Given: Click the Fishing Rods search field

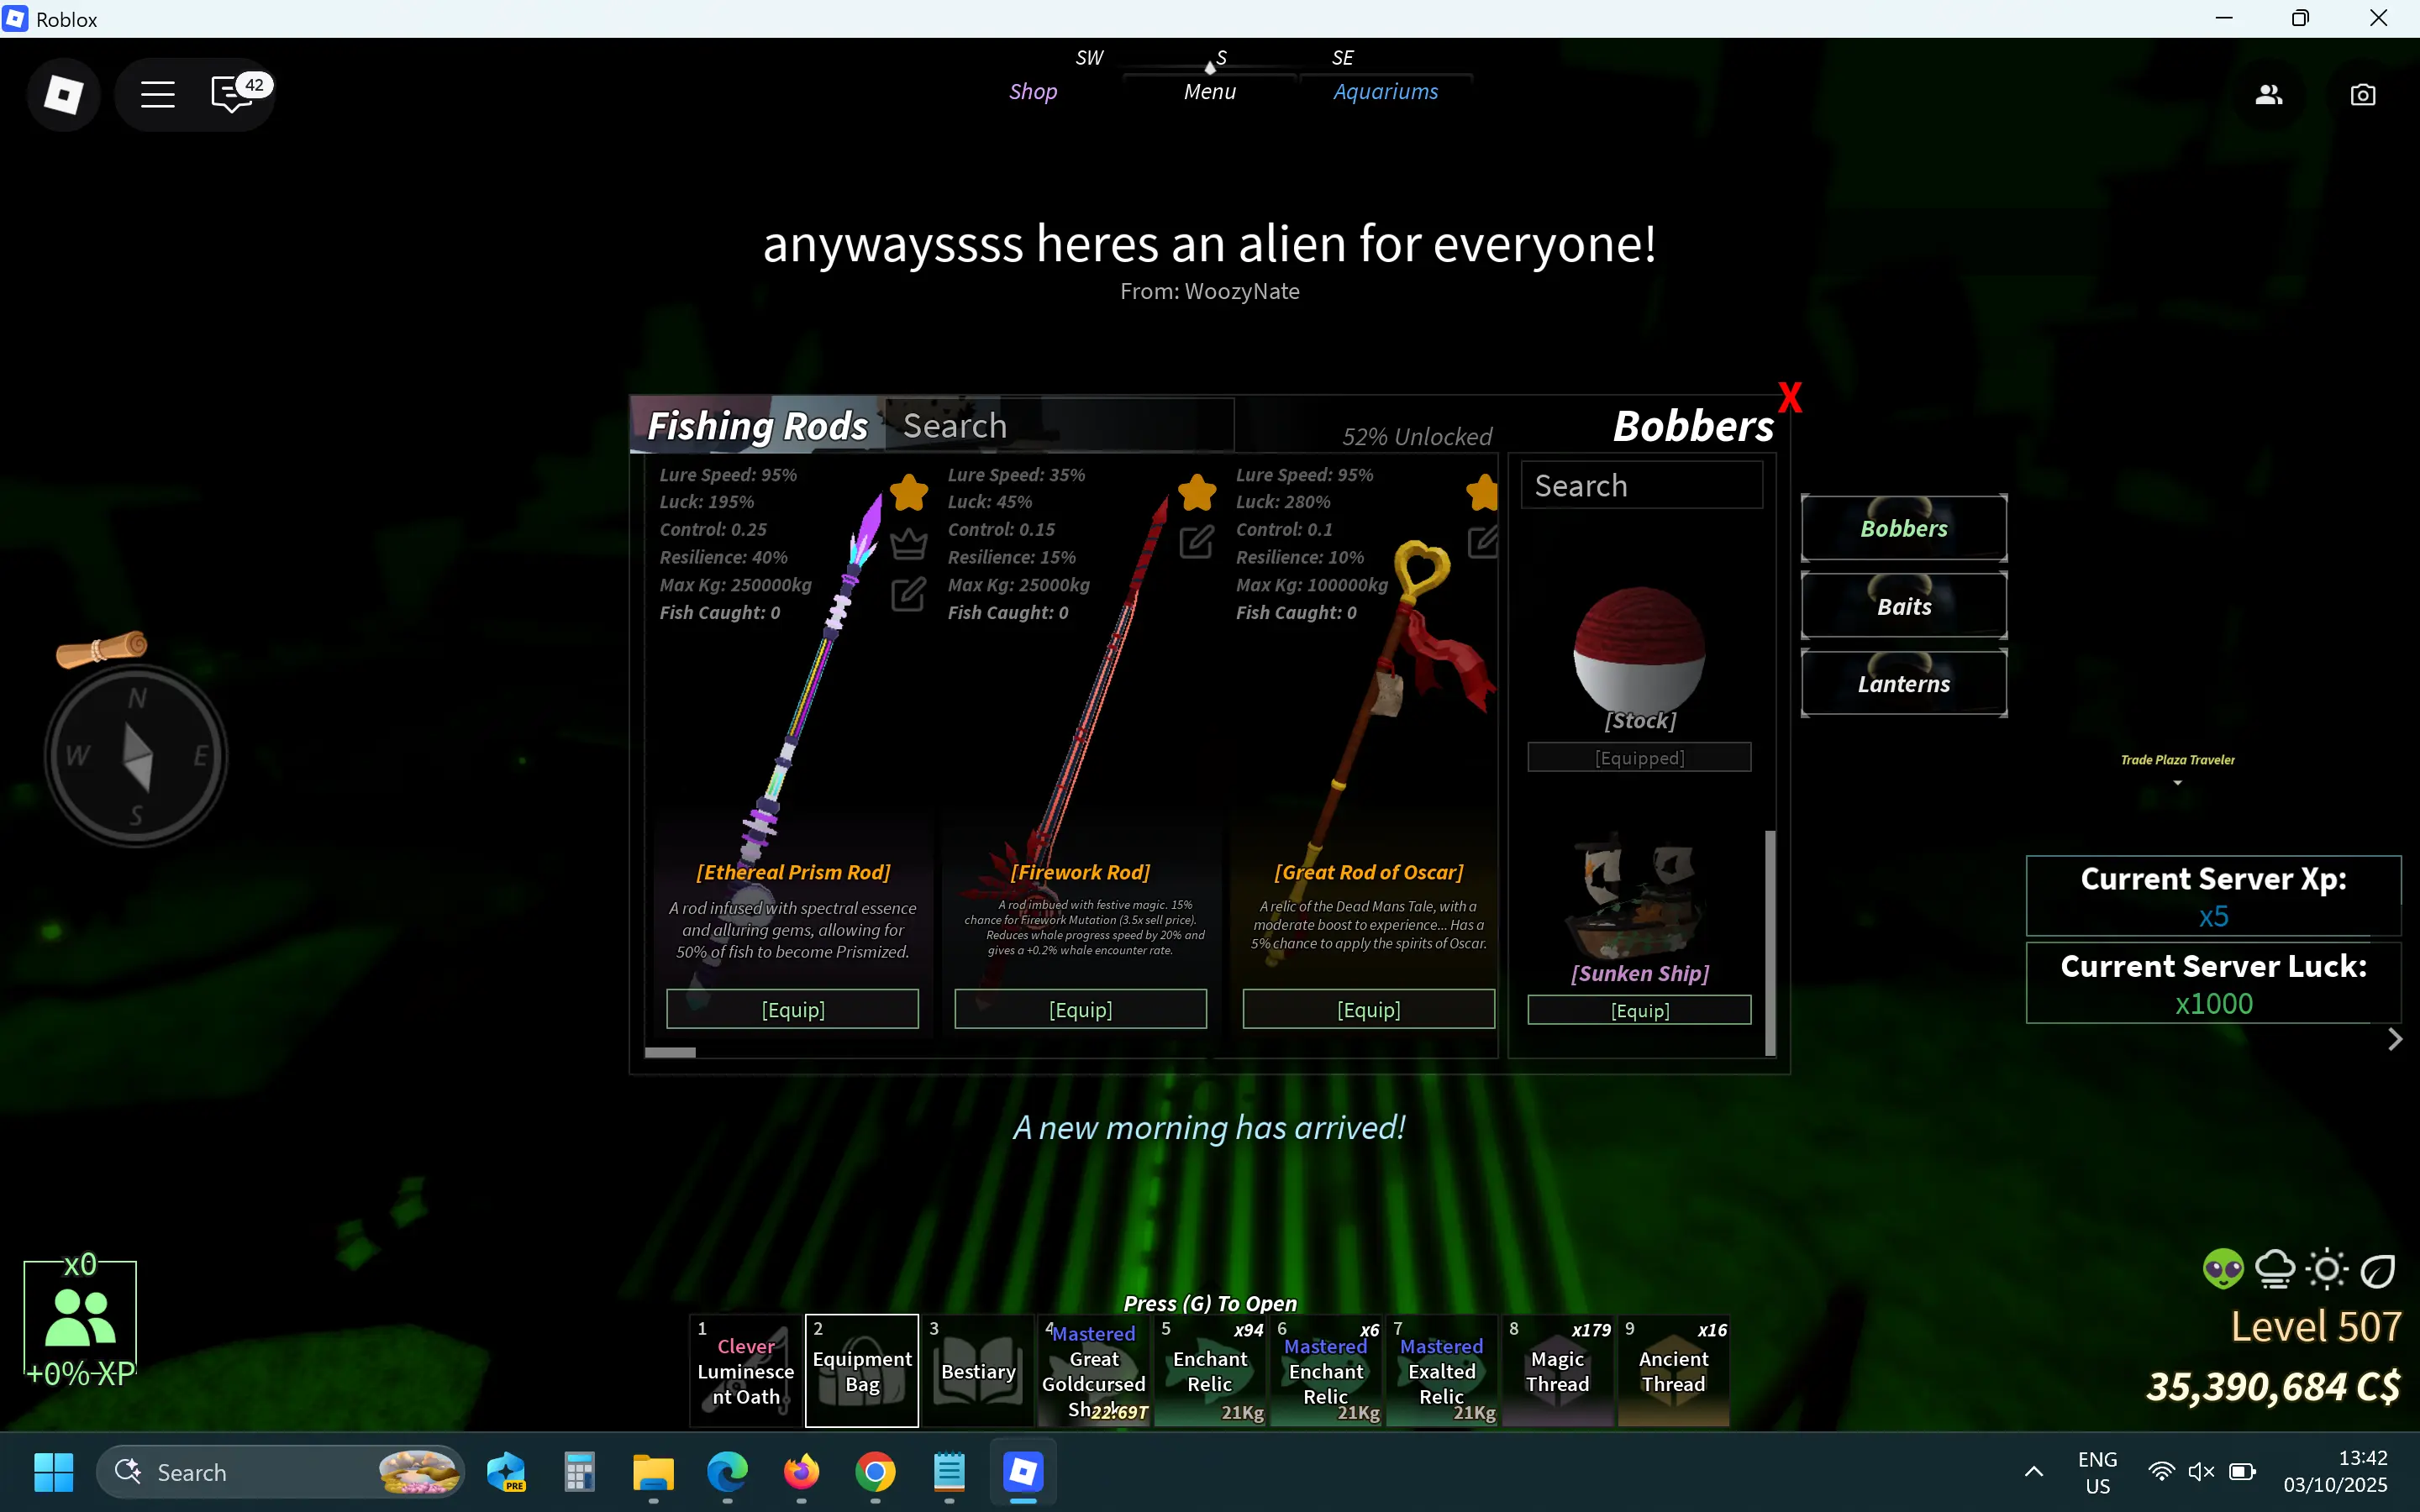Looking at the screenshot, I should (1060, 426).
